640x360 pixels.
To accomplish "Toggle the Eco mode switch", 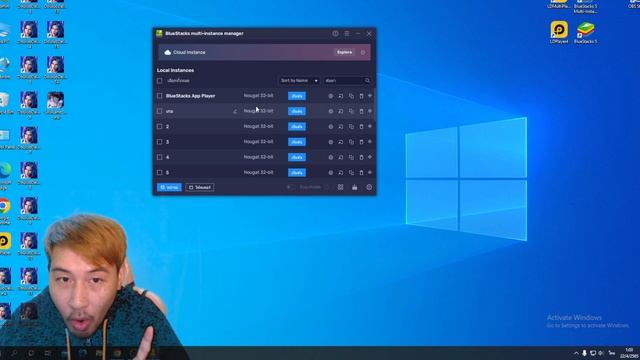I will (290, 187).
